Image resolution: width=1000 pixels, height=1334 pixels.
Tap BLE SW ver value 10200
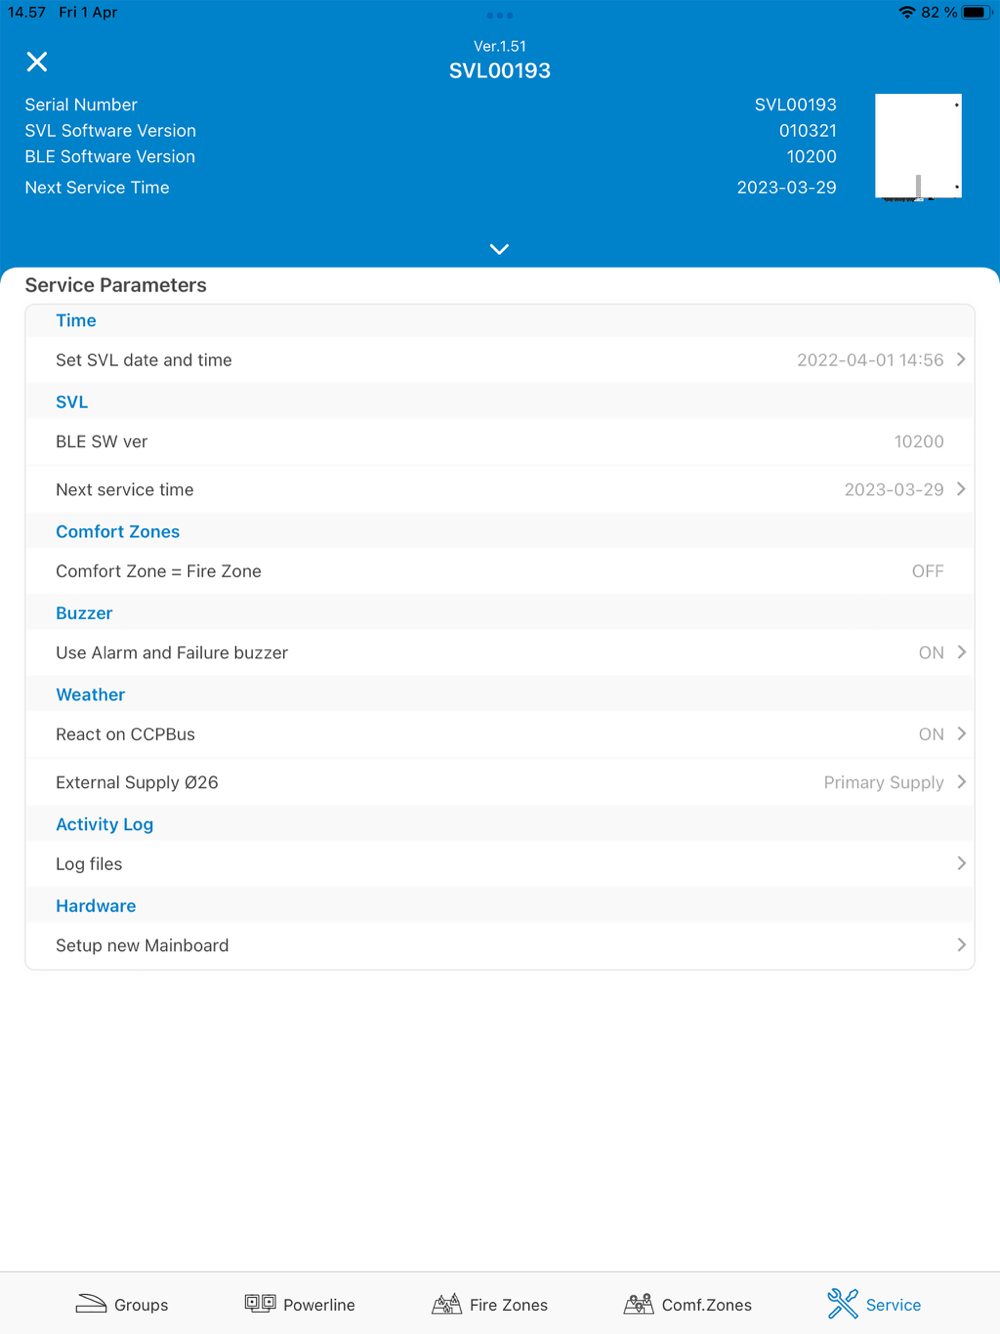(x=919, y=441)
